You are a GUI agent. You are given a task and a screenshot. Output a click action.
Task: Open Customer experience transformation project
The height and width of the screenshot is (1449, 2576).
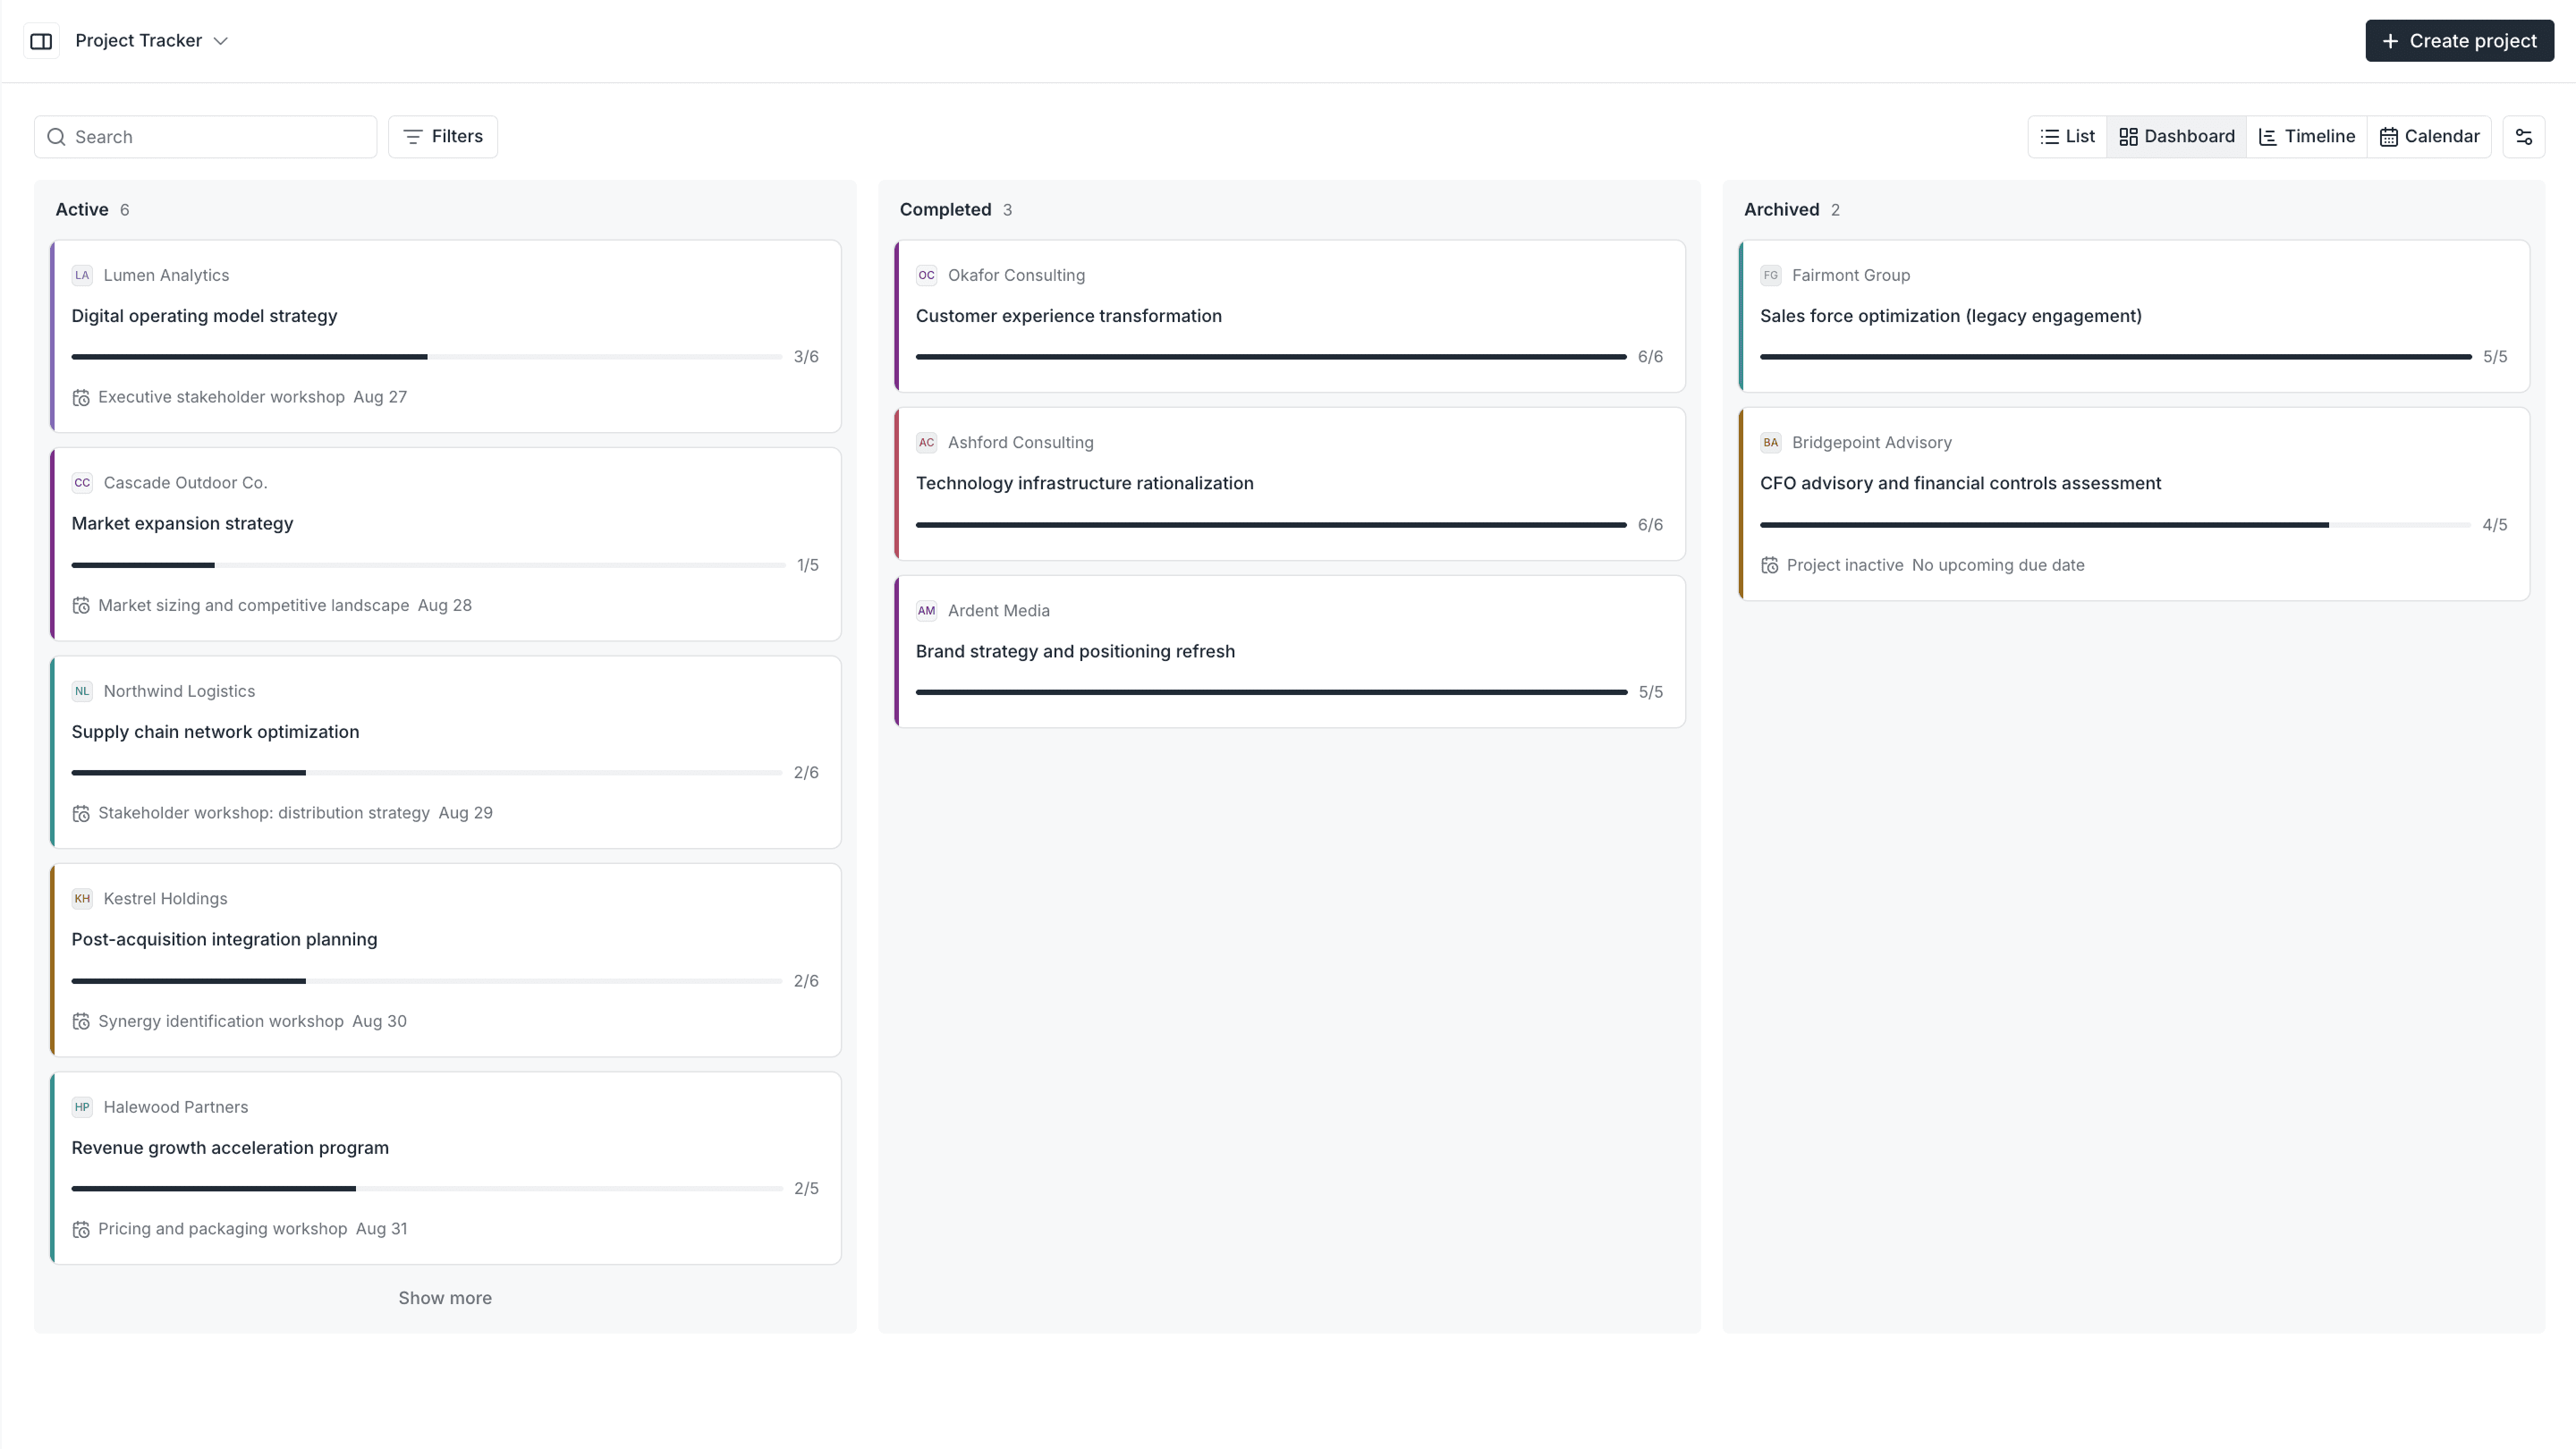click(x=1068, y=316)
